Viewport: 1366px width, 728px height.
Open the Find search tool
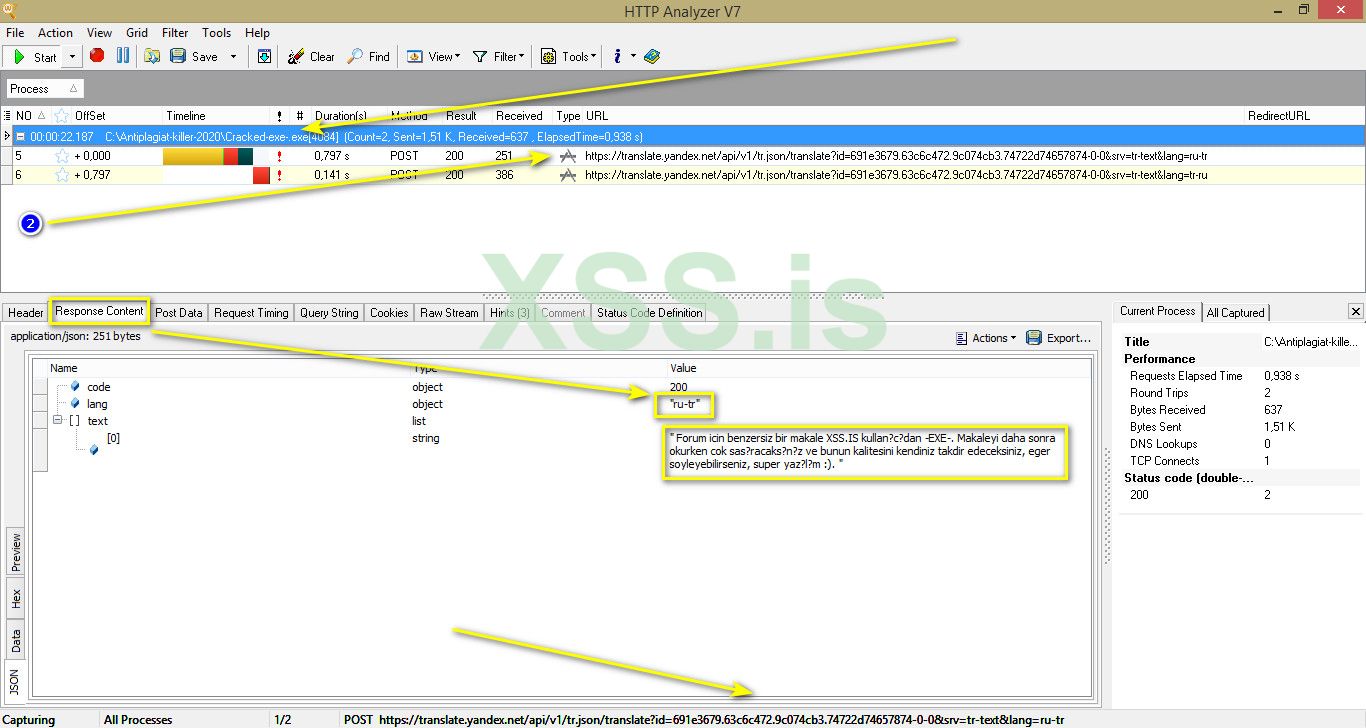coord(368,57)
